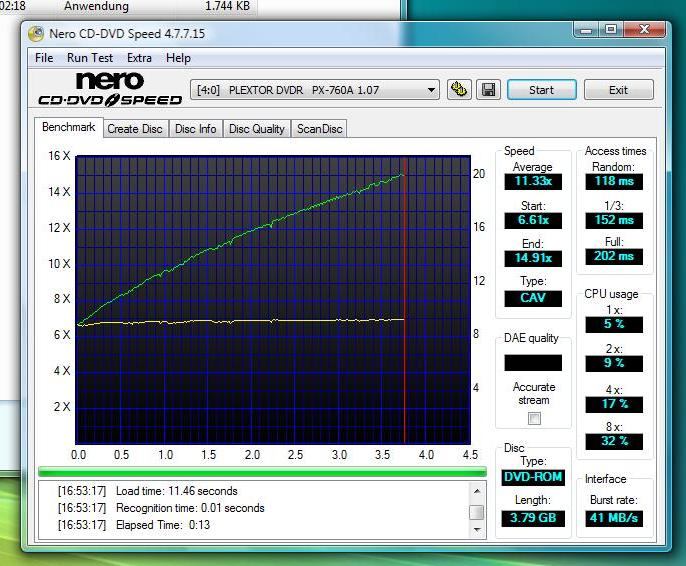This screenshot has height=566, width=686.
Task: Click the speed Type value CAV
Action: pyautogui.click(x=533, y=298)
